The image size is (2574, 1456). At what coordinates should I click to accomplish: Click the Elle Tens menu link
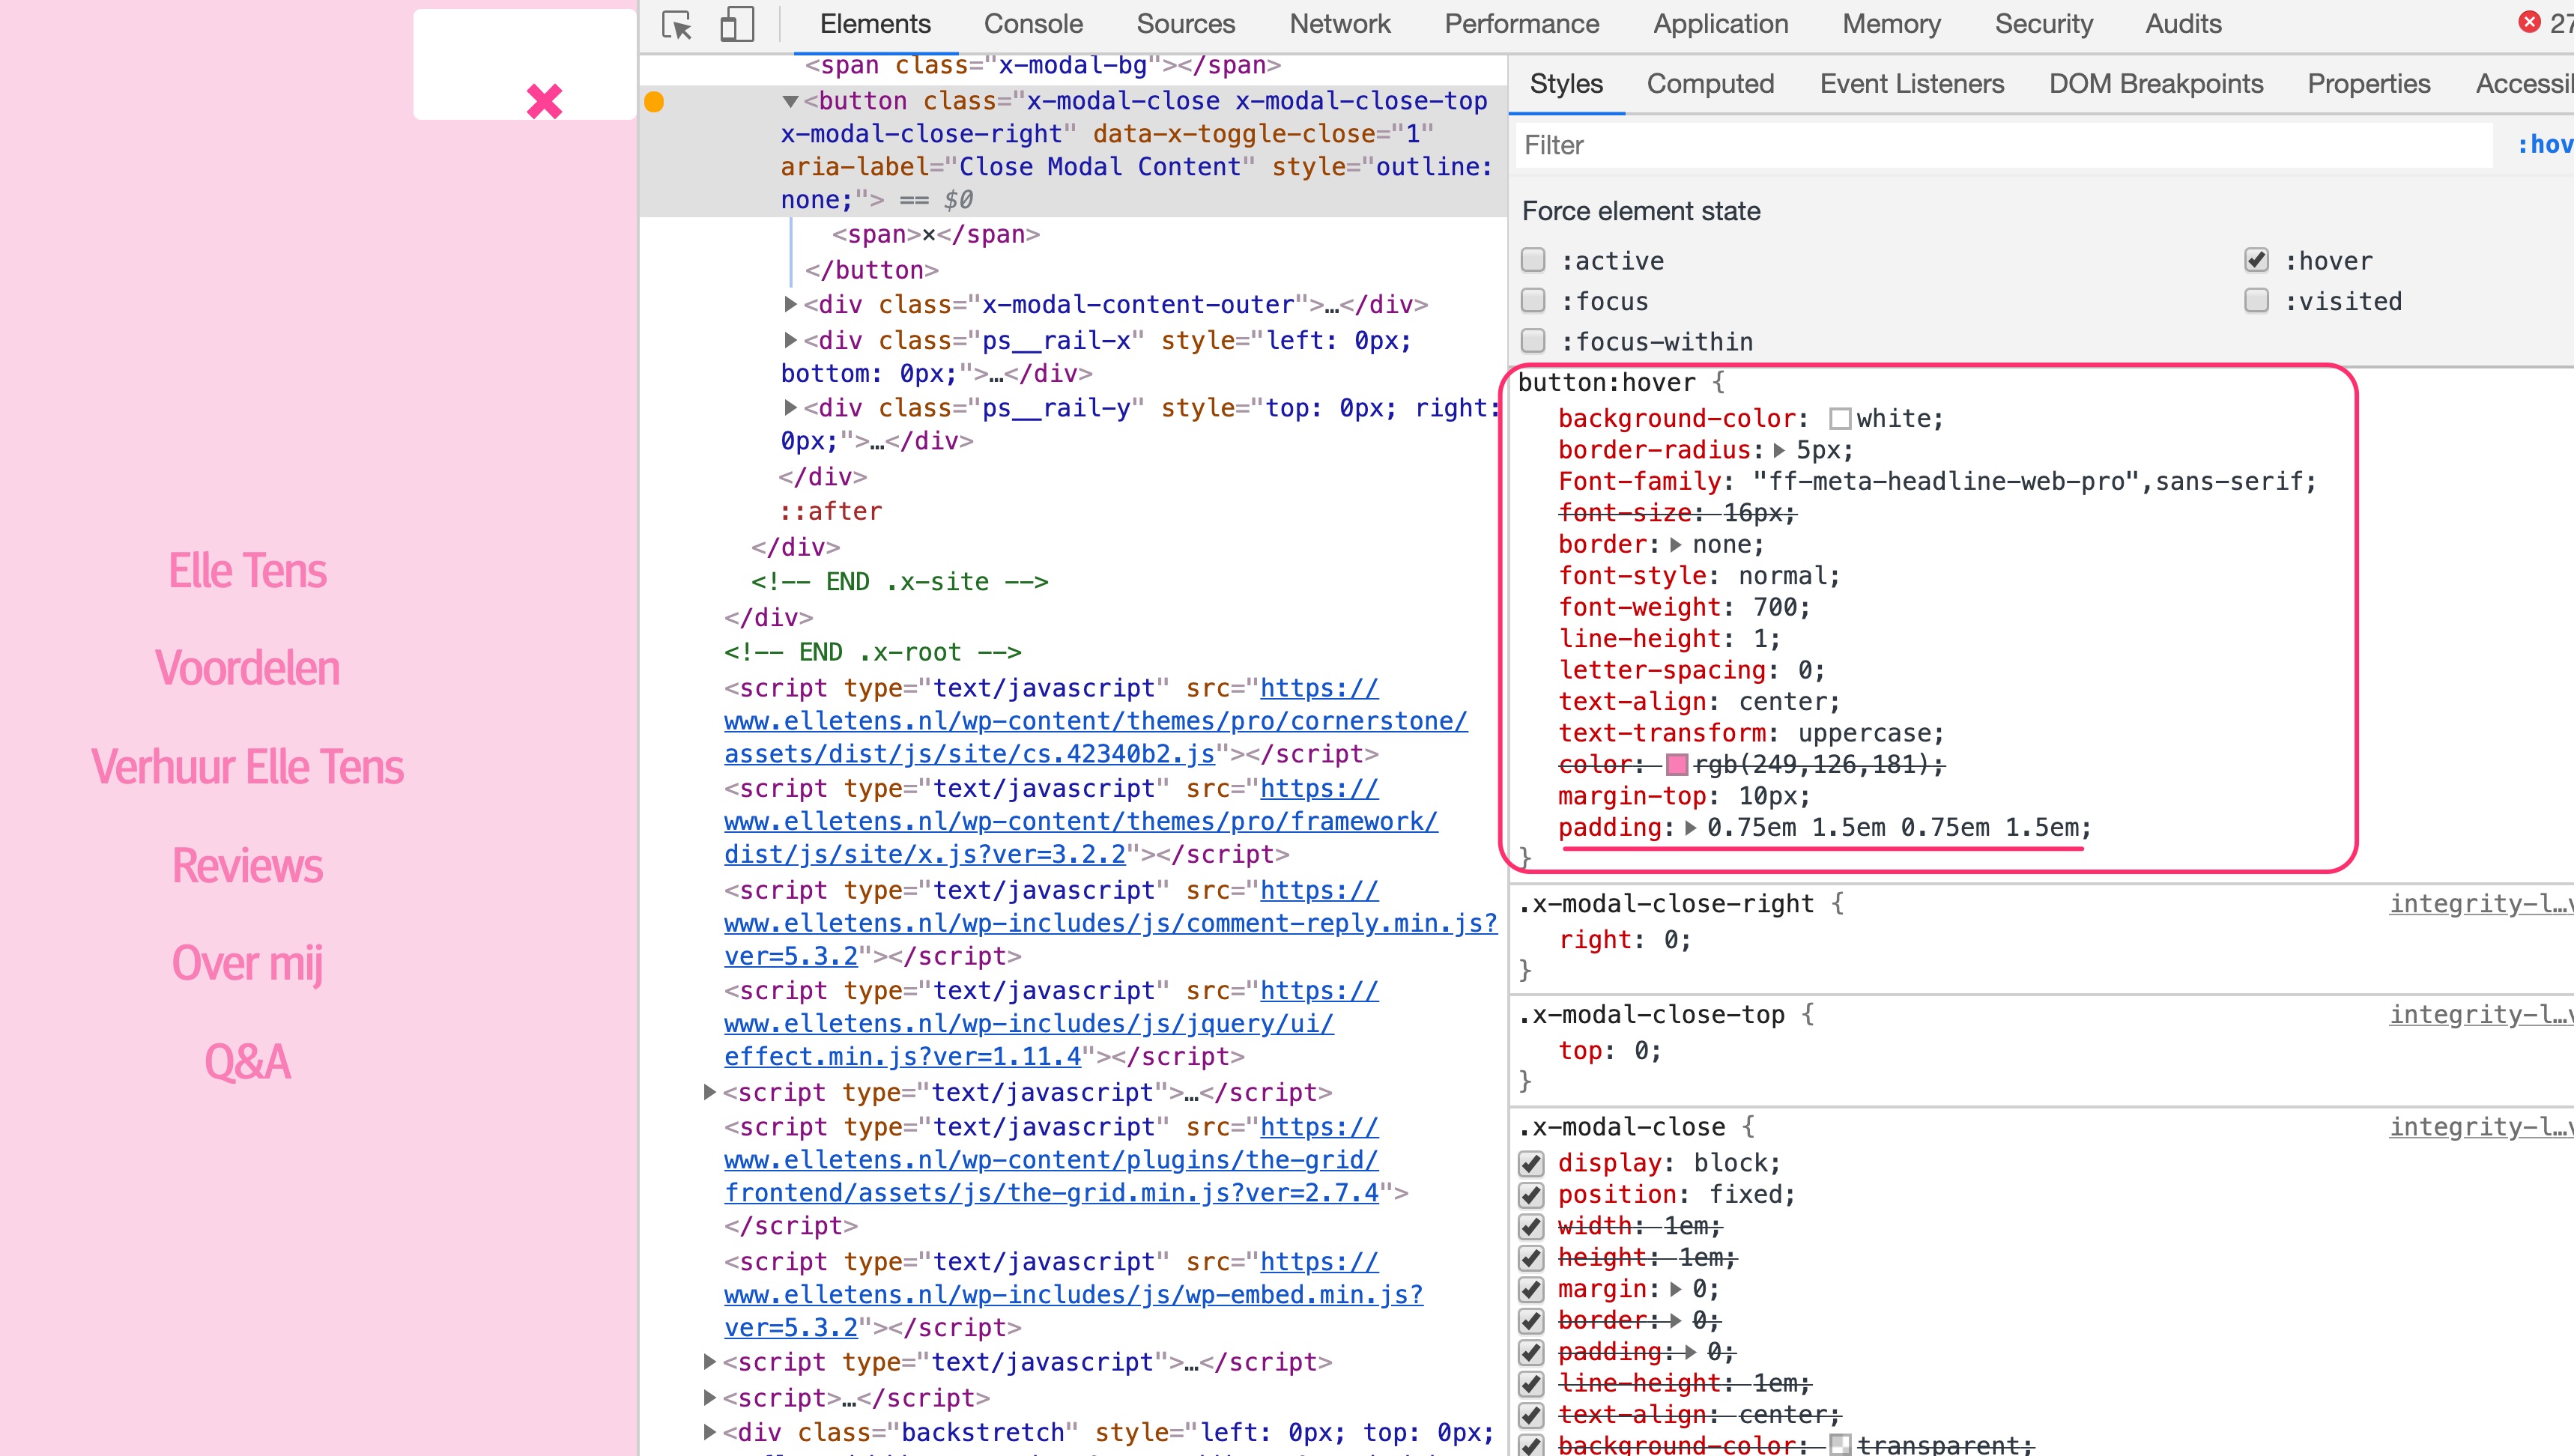(x=247, y=571)
